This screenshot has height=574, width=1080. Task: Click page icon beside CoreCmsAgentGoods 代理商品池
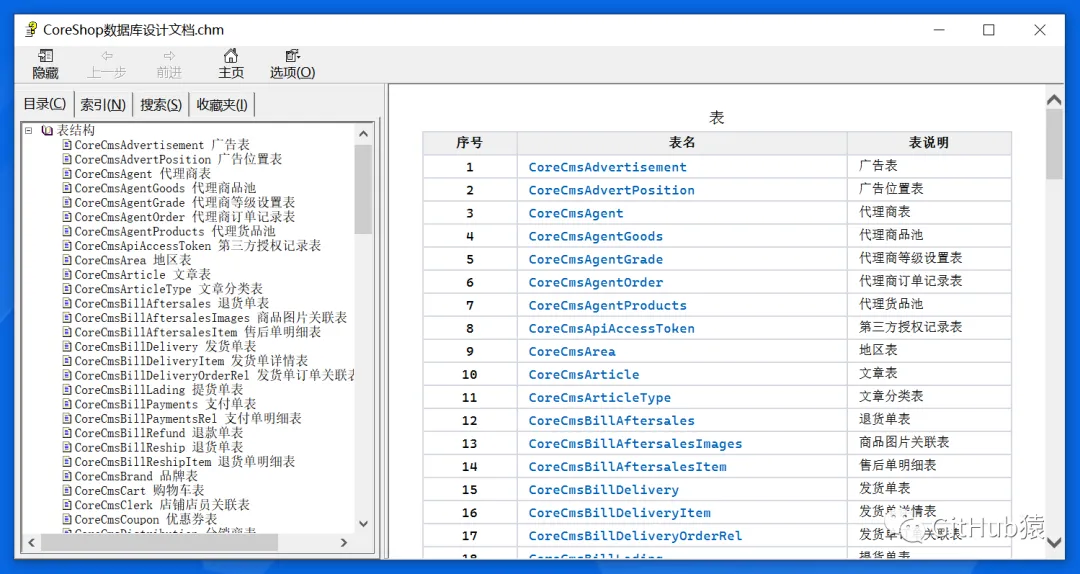(67, 188)
